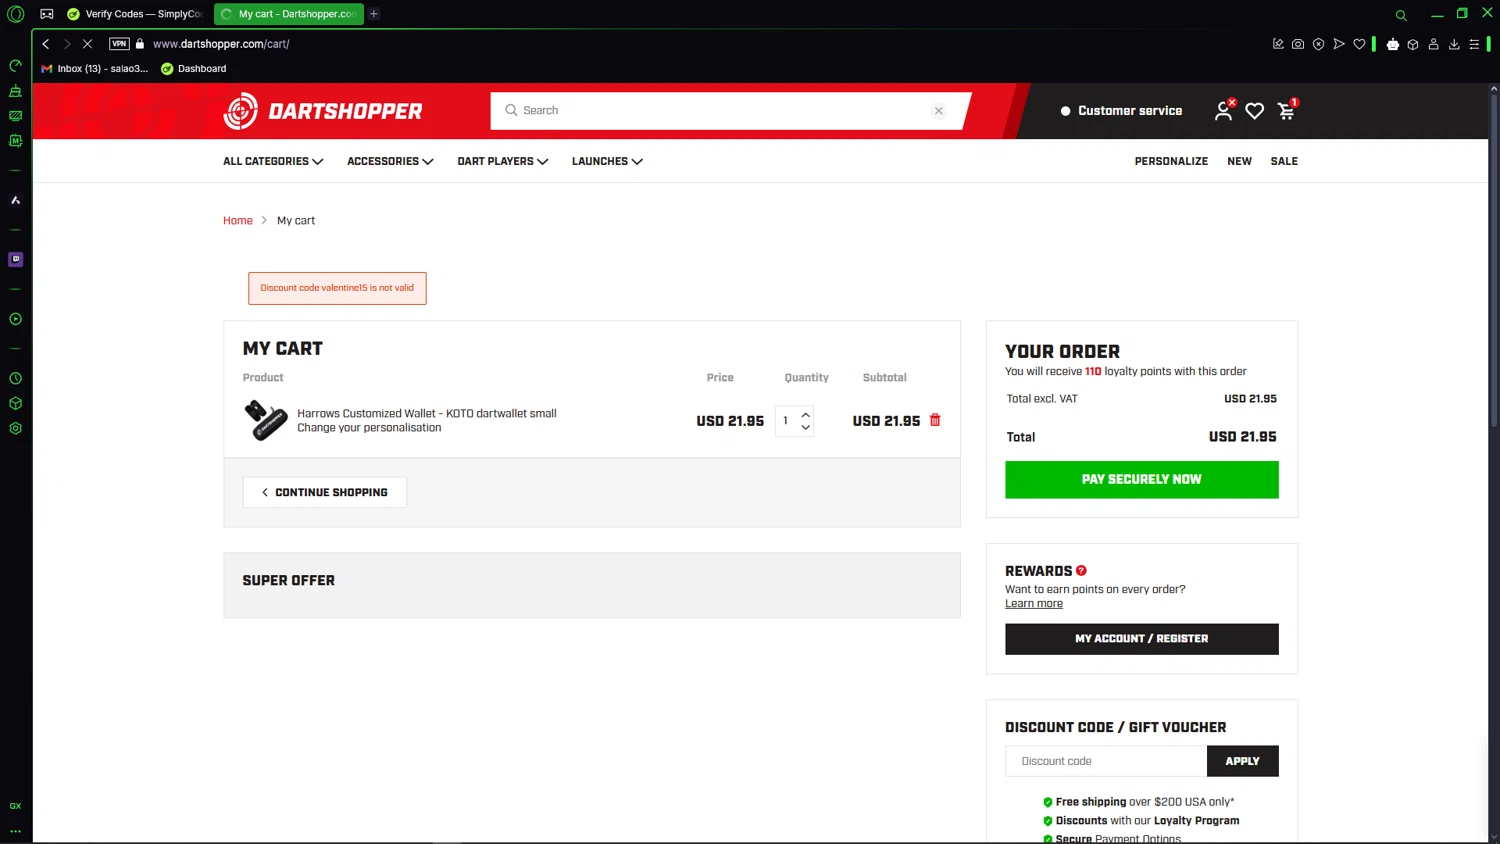
Task: Increase quantity with up arrow
Action: [x=805, y=414]
